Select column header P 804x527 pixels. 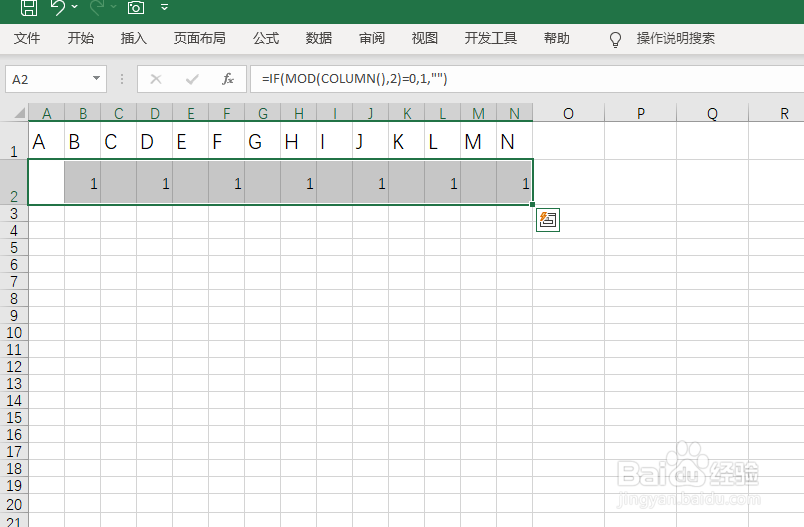coord(640,113)
